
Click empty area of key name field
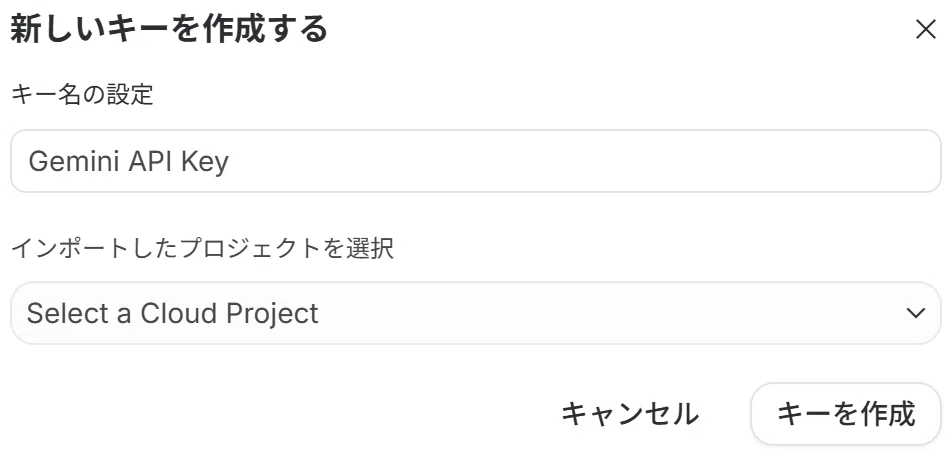[x=582, y=161]
